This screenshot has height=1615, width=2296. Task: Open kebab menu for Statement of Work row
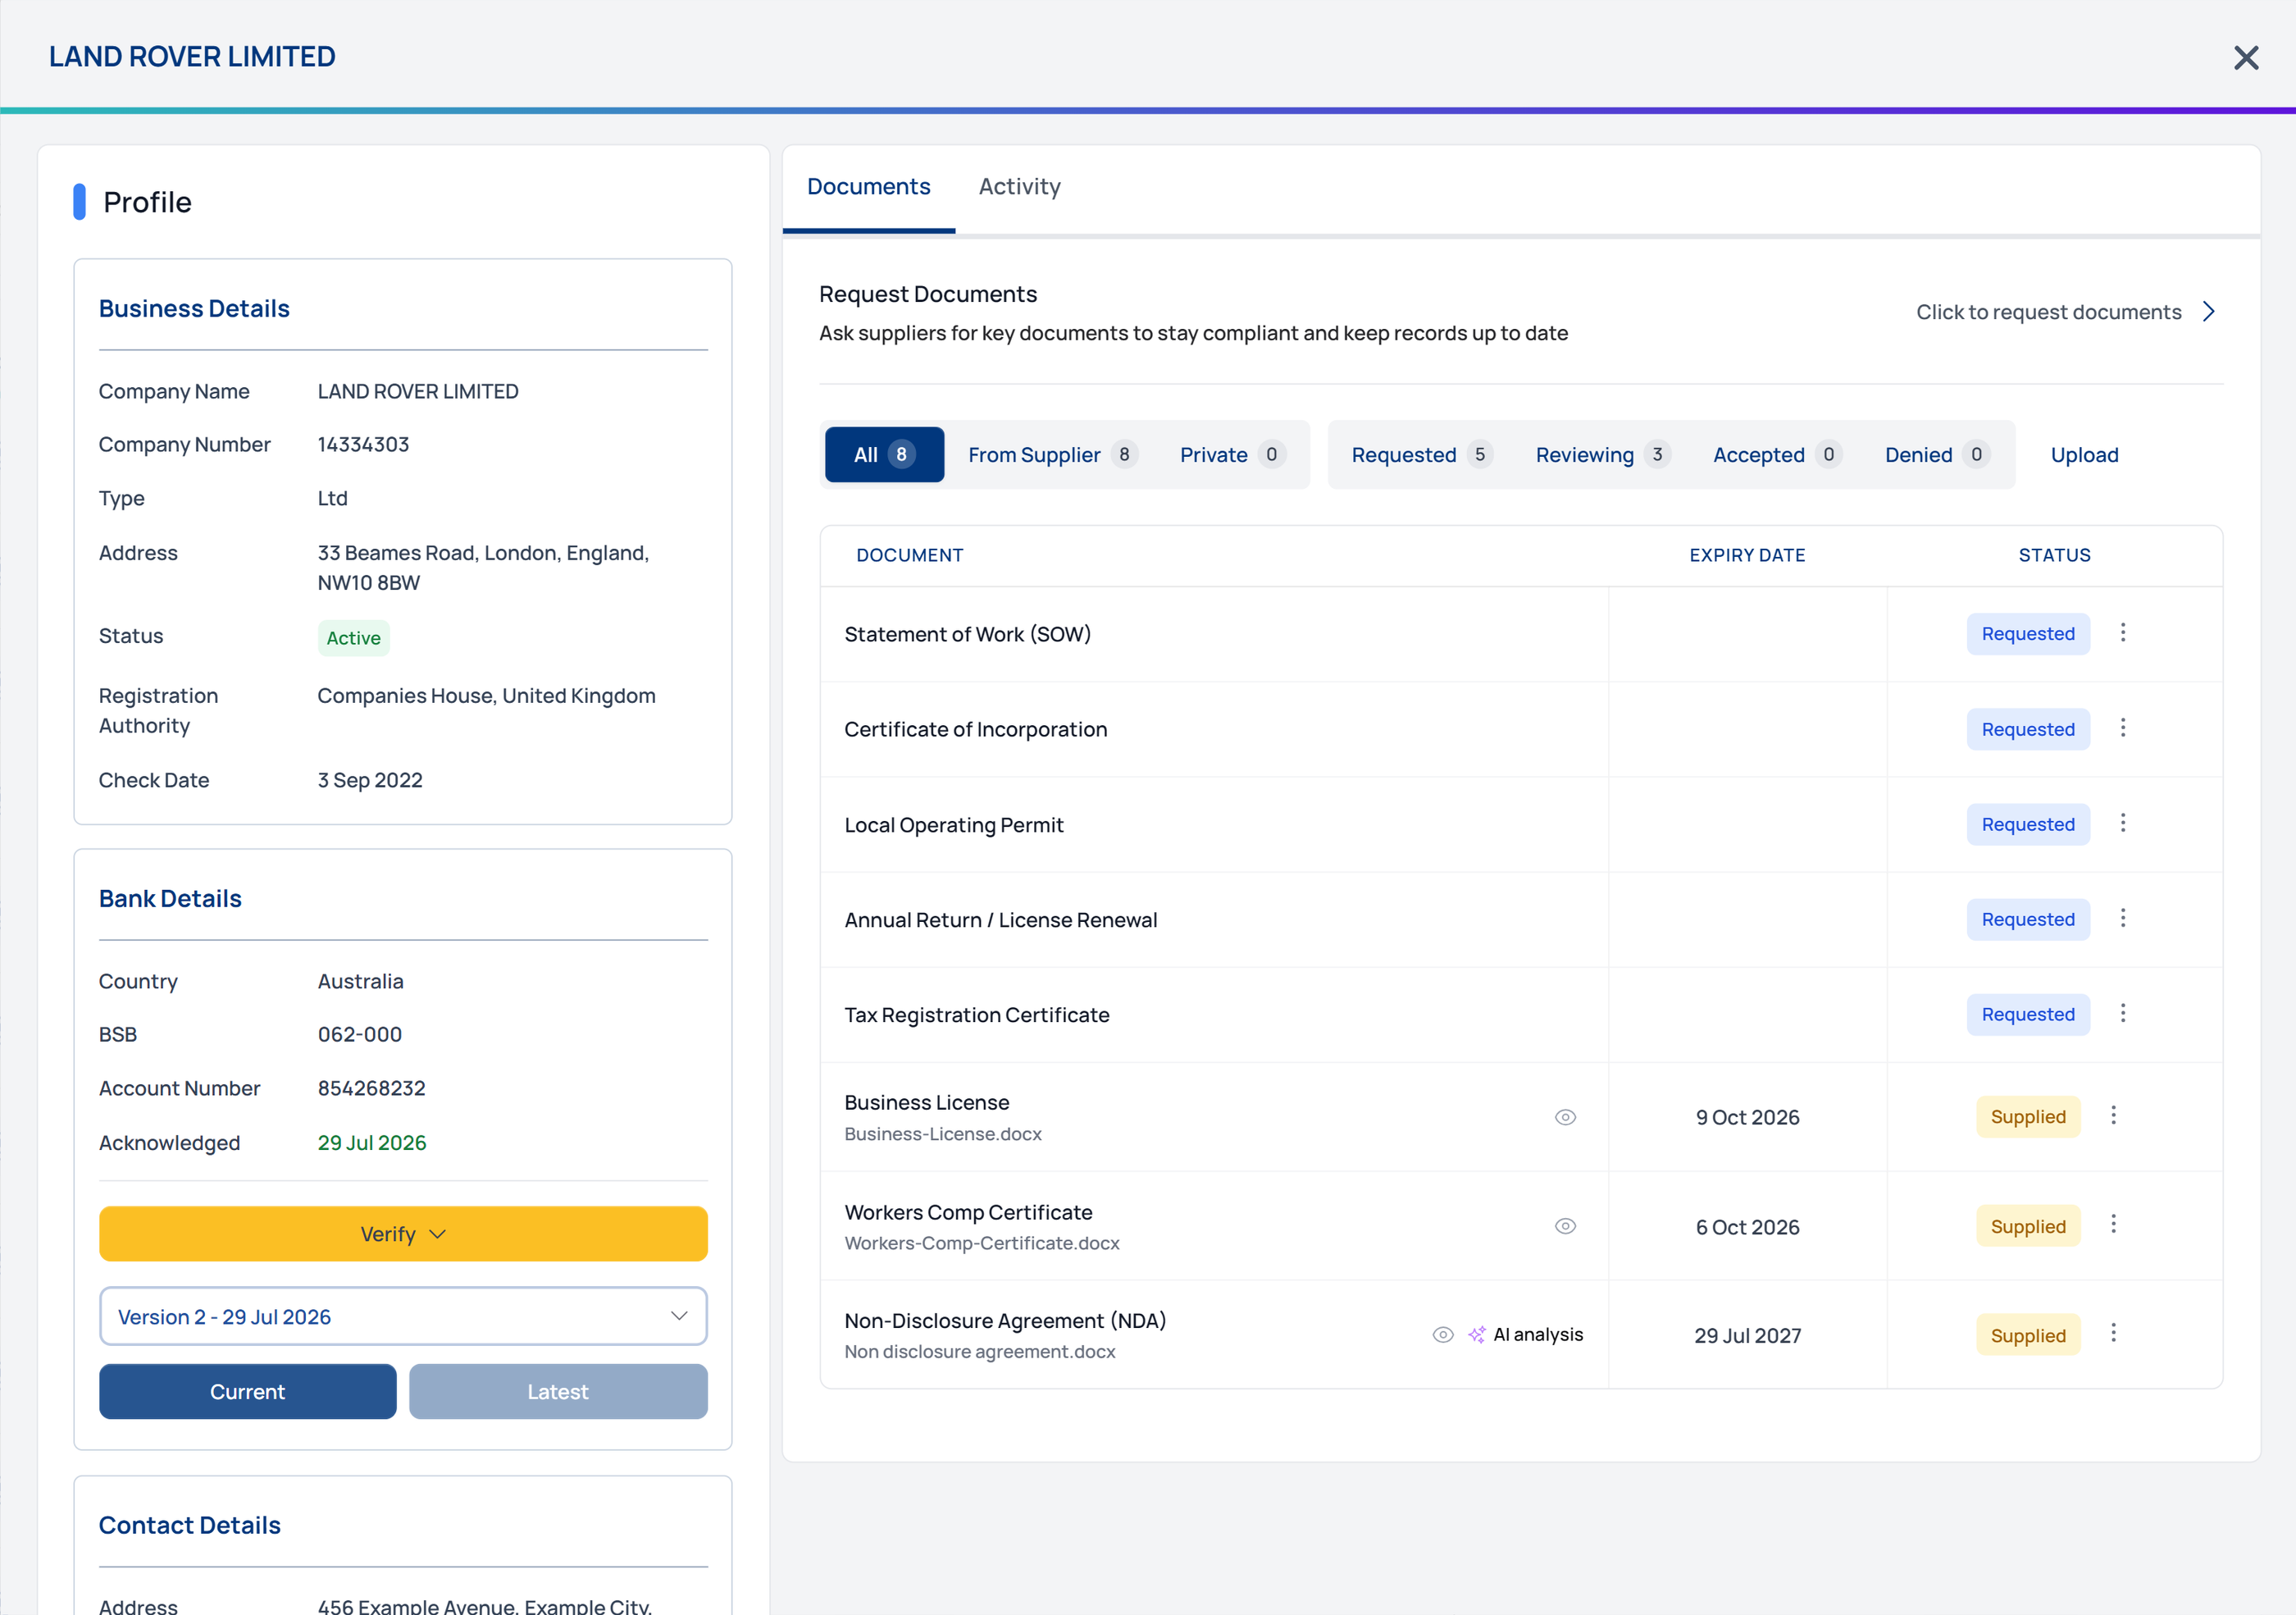(2123, 632)
